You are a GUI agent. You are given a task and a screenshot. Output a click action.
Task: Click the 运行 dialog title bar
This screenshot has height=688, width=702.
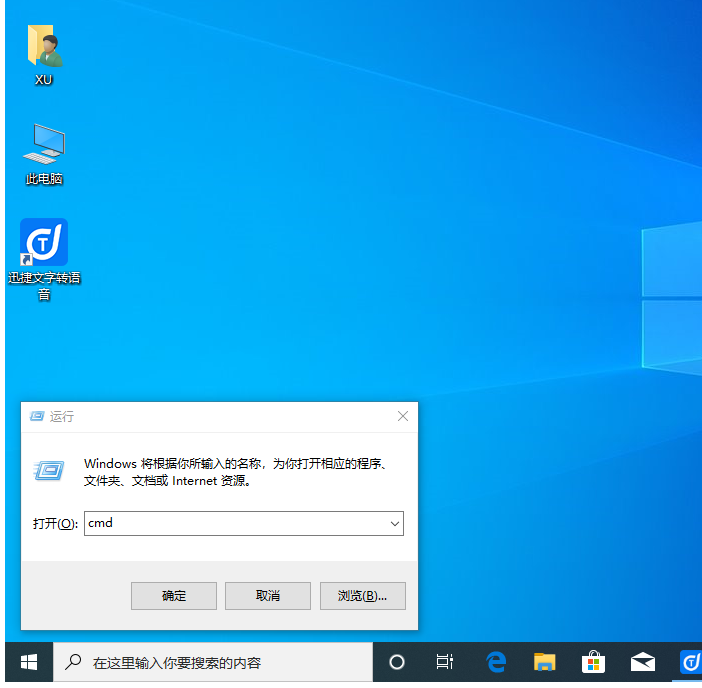pos(220,416)
